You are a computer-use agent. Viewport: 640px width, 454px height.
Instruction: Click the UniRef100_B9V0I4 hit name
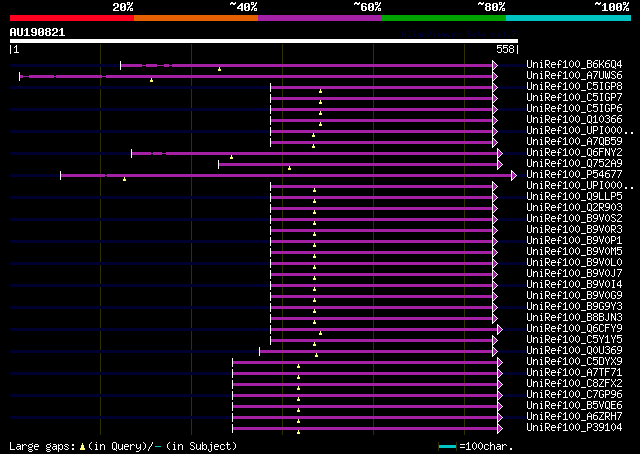(x=574, y=285)
